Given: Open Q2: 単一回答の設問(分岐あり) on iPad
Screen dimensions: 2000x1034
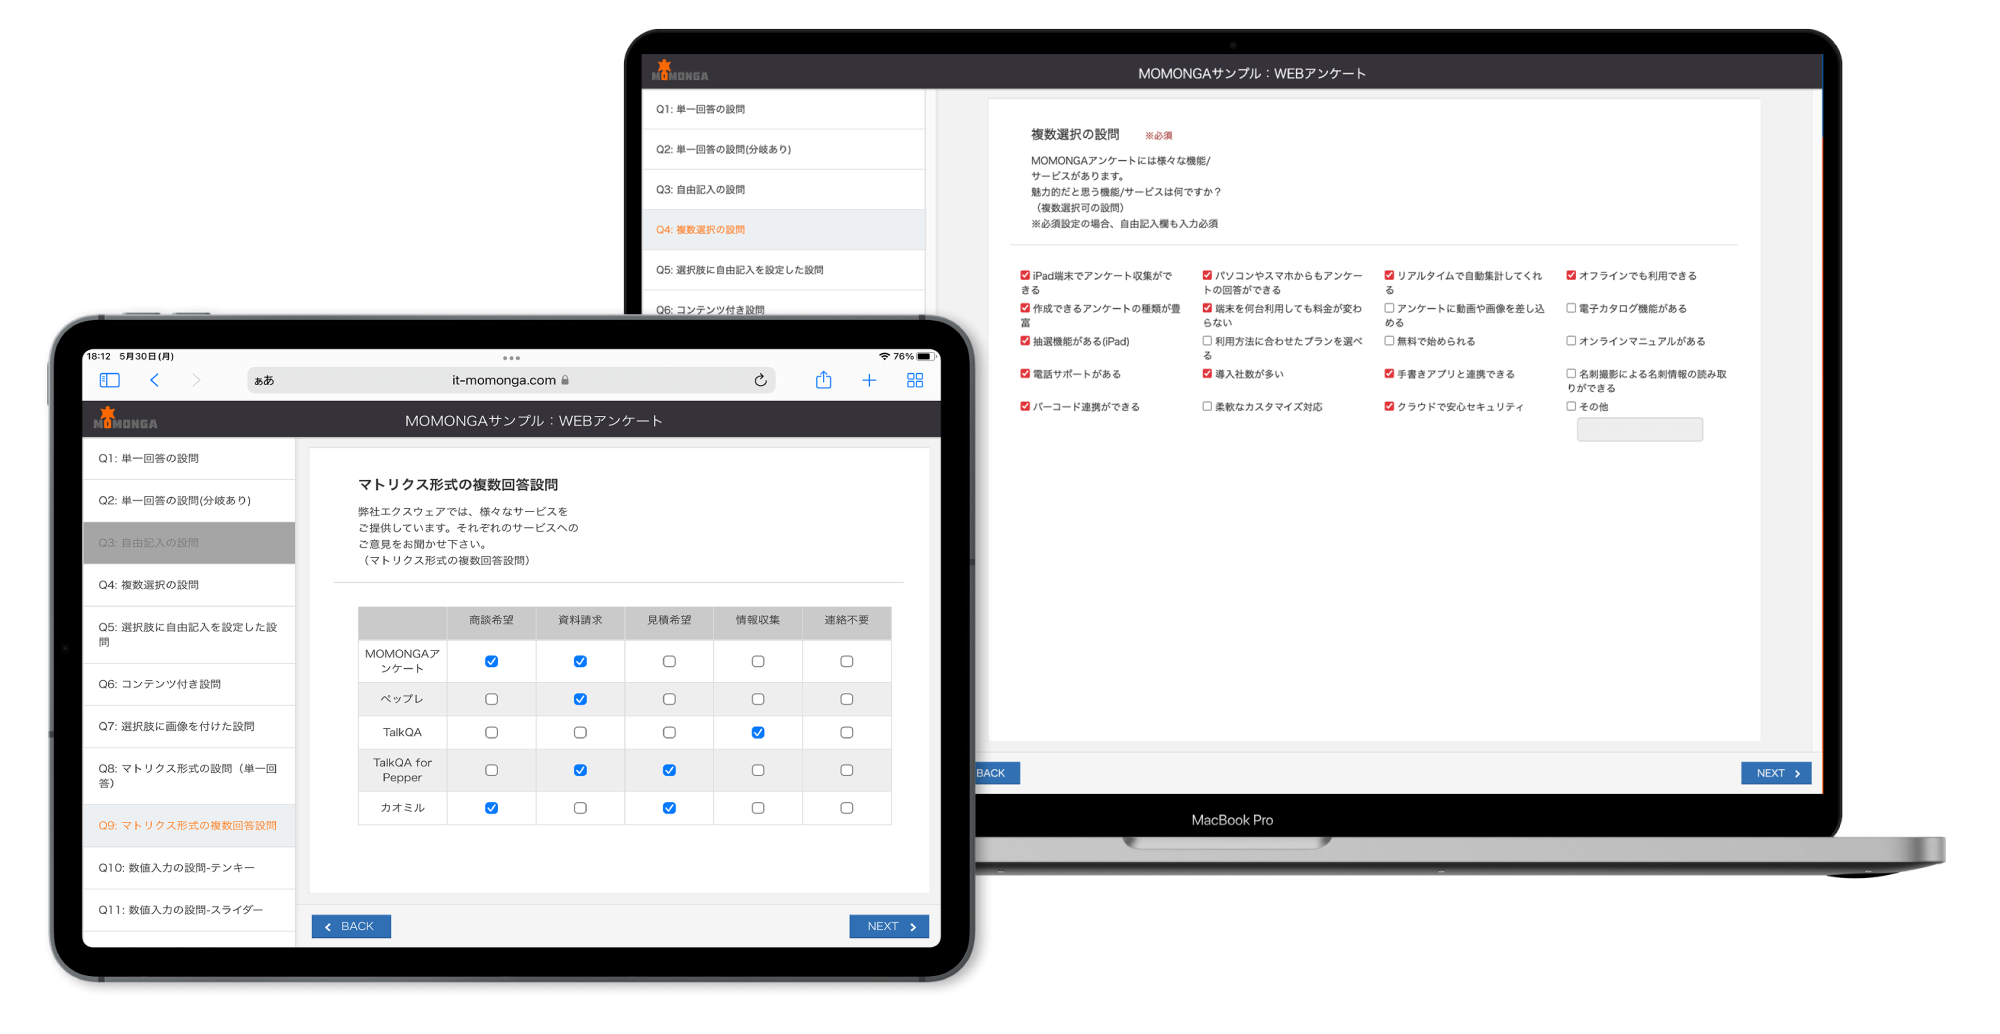Looking at the screenshot, I should click(x=189, y=500).
